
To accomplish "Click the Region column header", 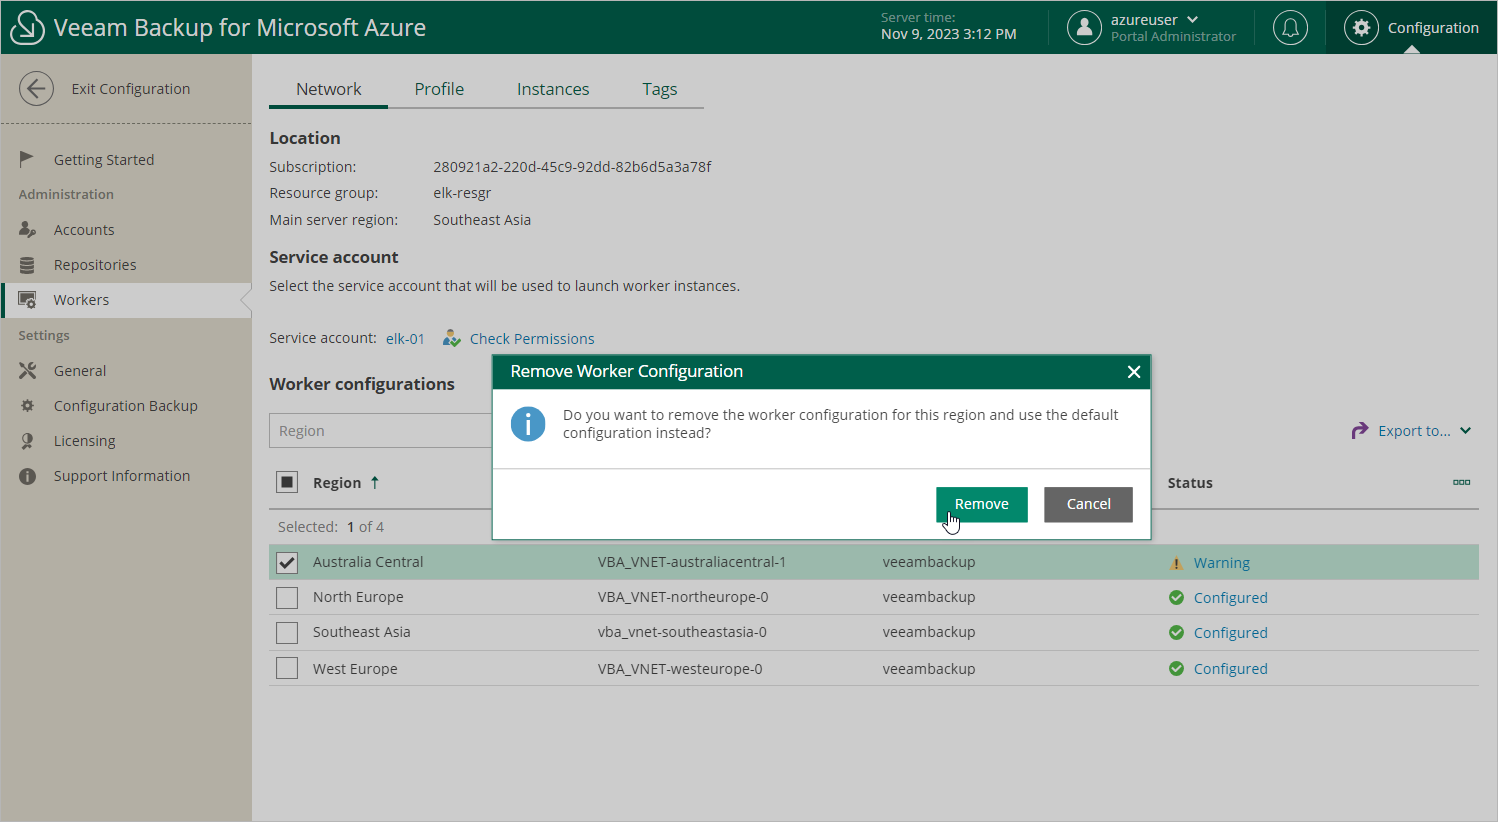I will click(337, 483).
